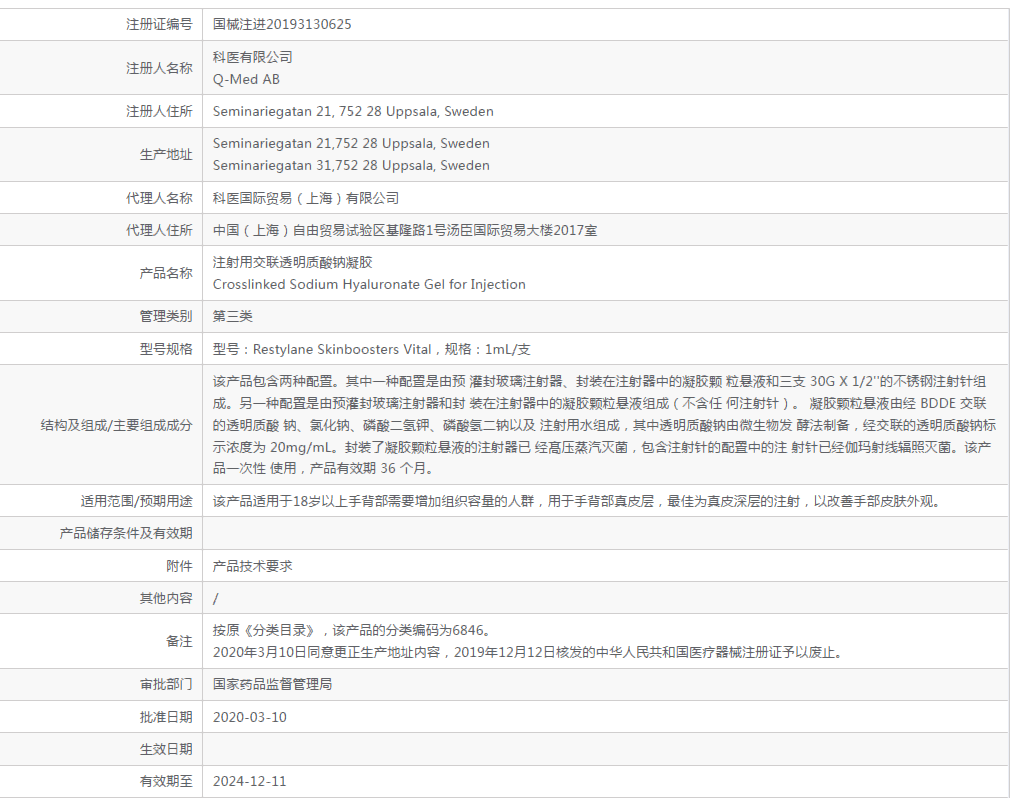Click the 适用范围 intended use description text

click(576, 501)
